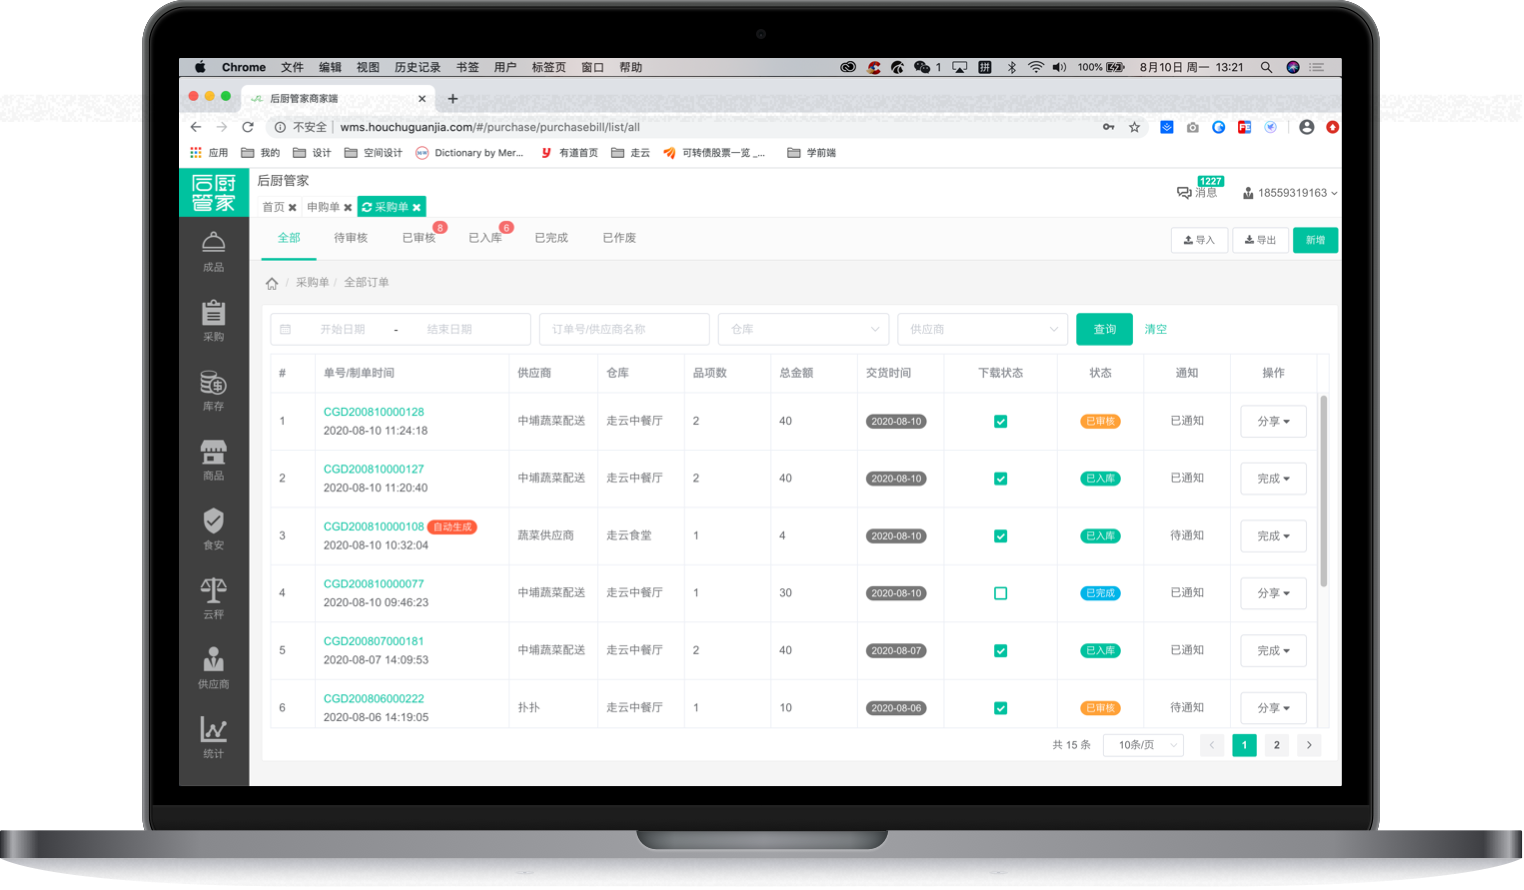Open the Chrome 书签 menu
This screenshot has height=890, width=1524.
(x=467, y=67)
